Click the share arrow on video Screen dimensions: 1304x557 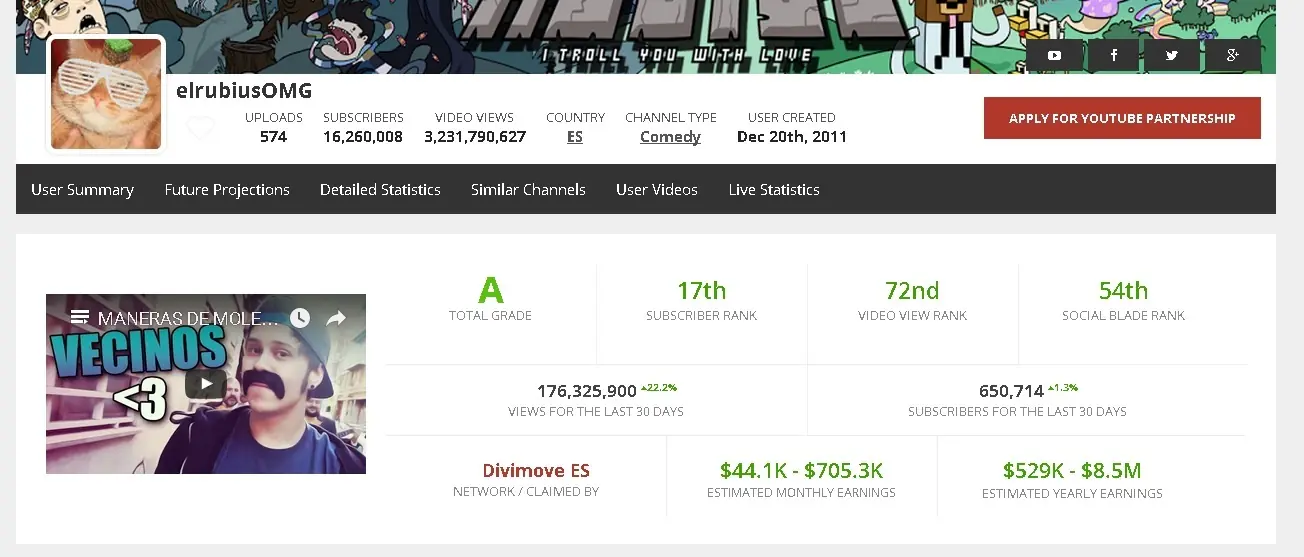tap(336, 318)
